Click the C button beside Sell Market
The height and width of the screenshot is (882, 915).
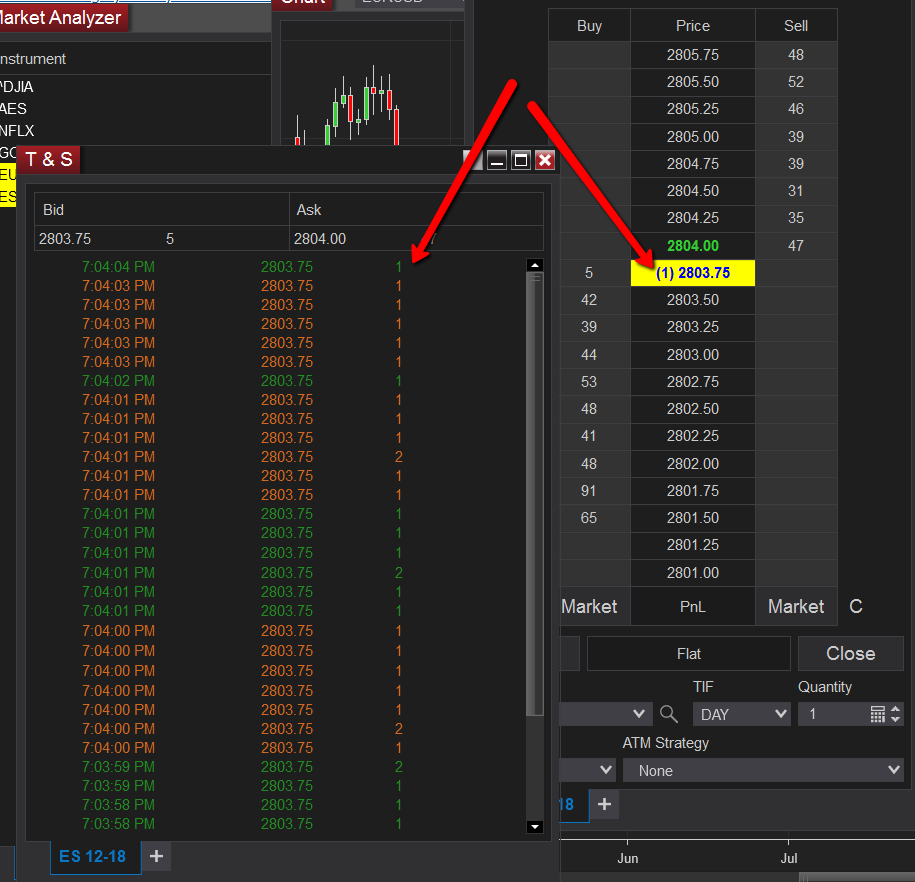pyautogui.click(x=855, y=606)
